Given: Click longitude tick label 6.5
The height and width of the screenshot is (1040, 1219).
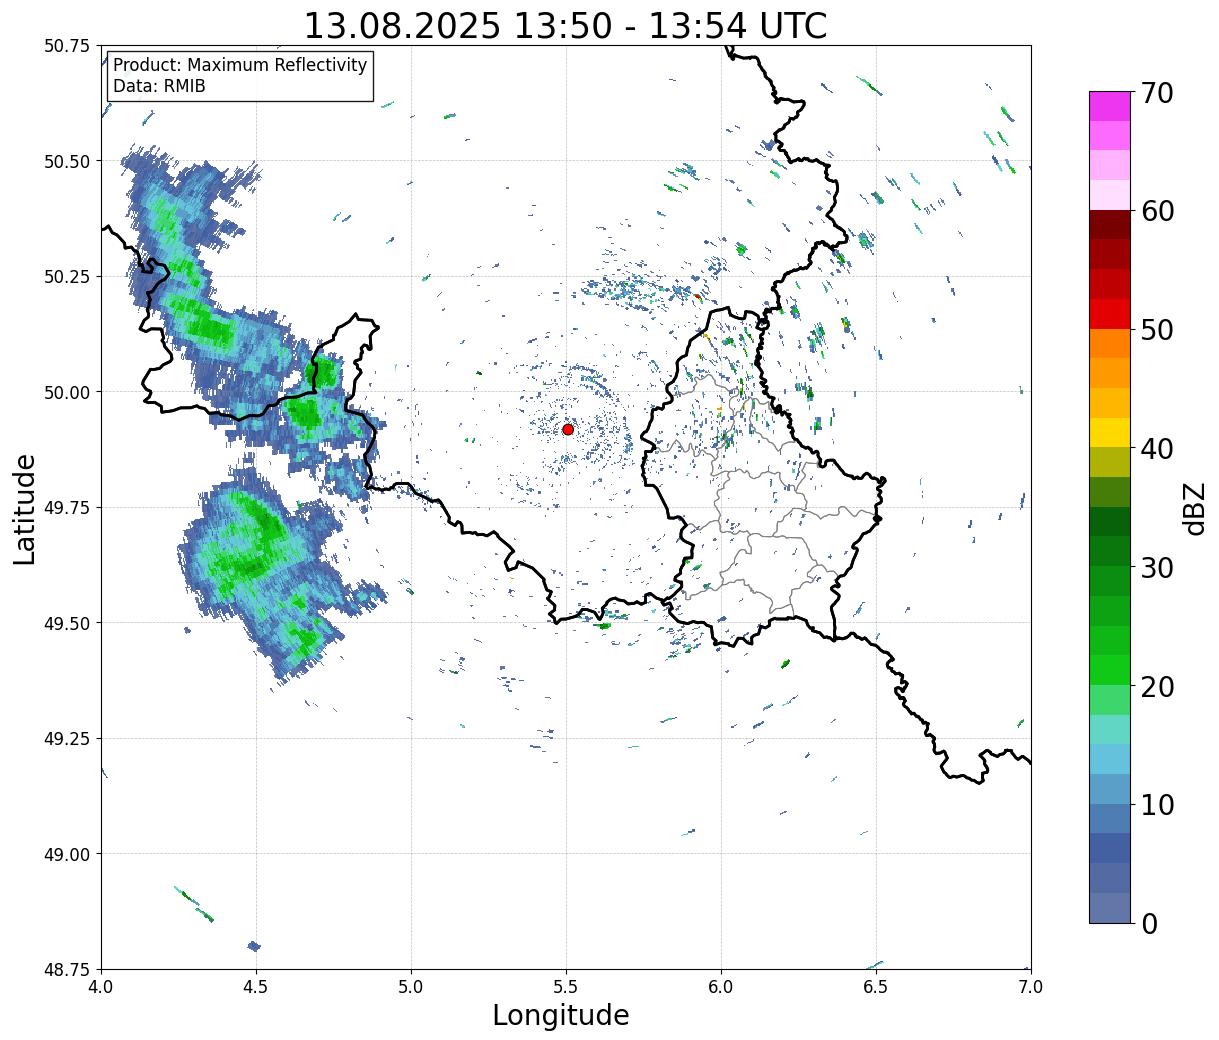Looking at the screenshot, I should 876,987.
